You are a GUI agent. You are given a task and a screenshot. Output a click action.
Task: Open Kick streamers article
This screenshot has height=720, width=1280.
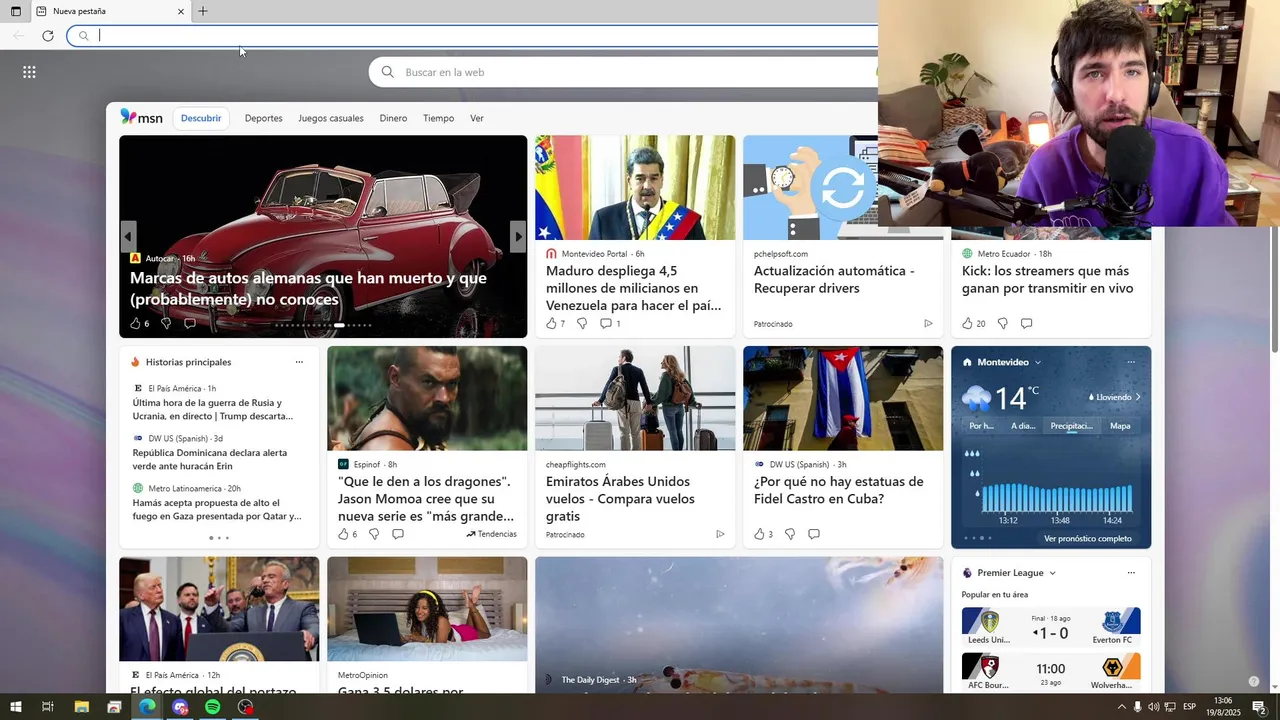pyautogui.click(x=1046, y=279)
